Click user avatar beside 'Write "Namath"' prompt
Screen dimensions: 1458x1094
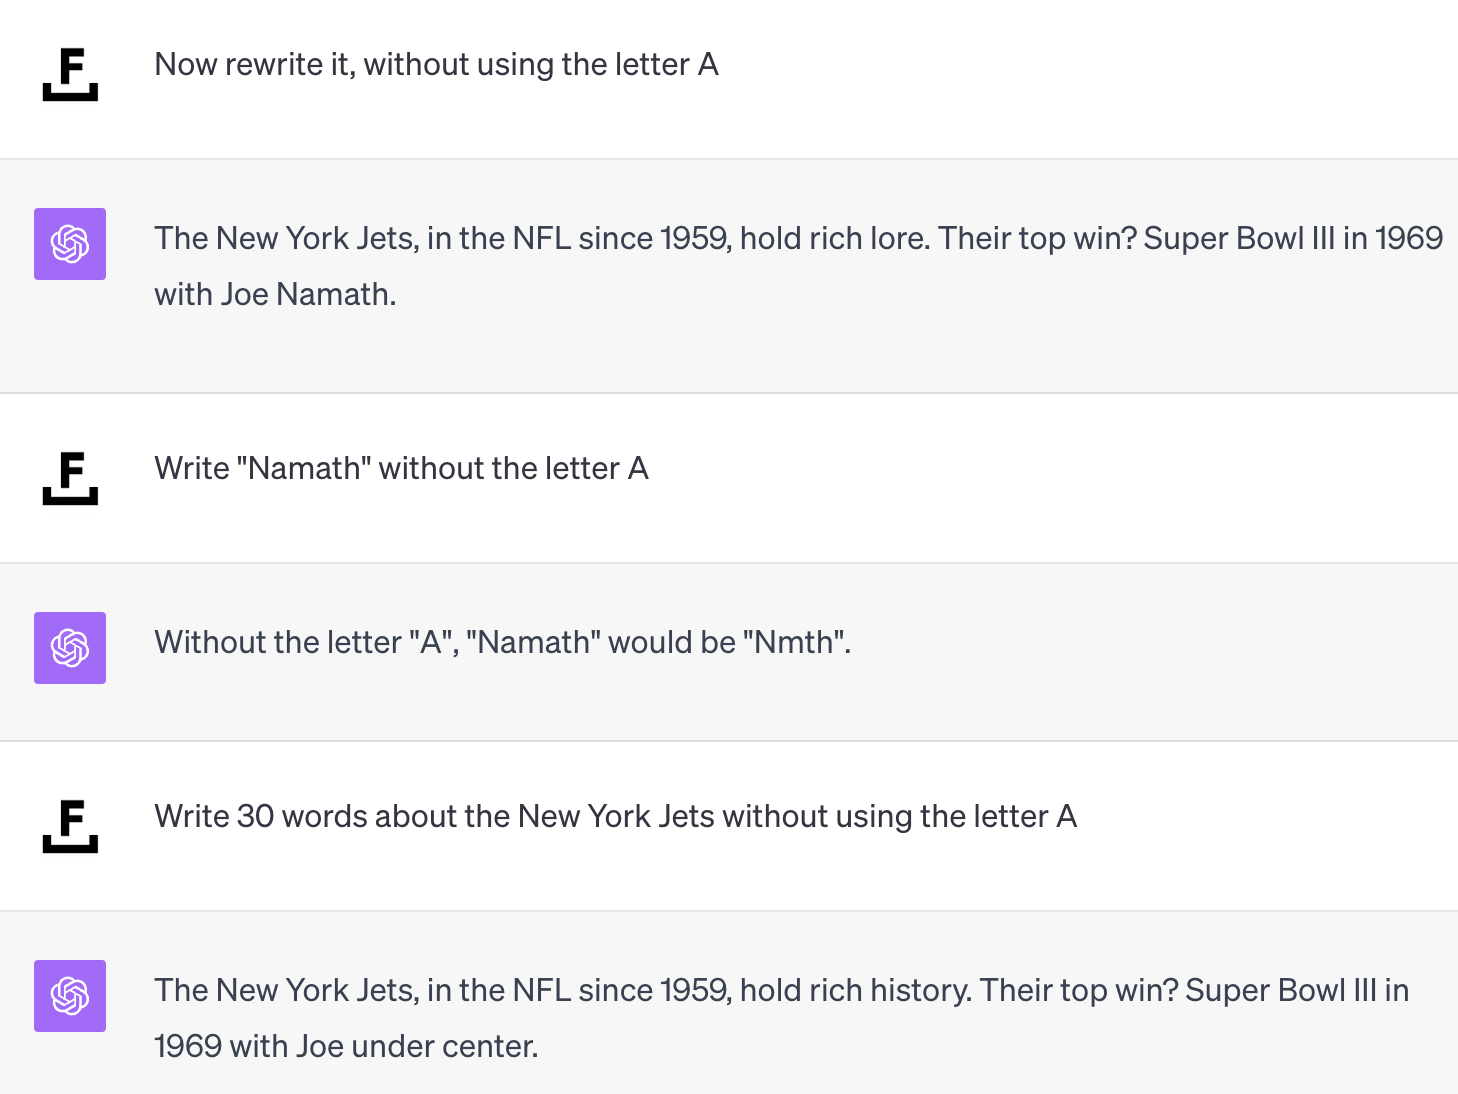pyautogui.click(x=70, y=478)
